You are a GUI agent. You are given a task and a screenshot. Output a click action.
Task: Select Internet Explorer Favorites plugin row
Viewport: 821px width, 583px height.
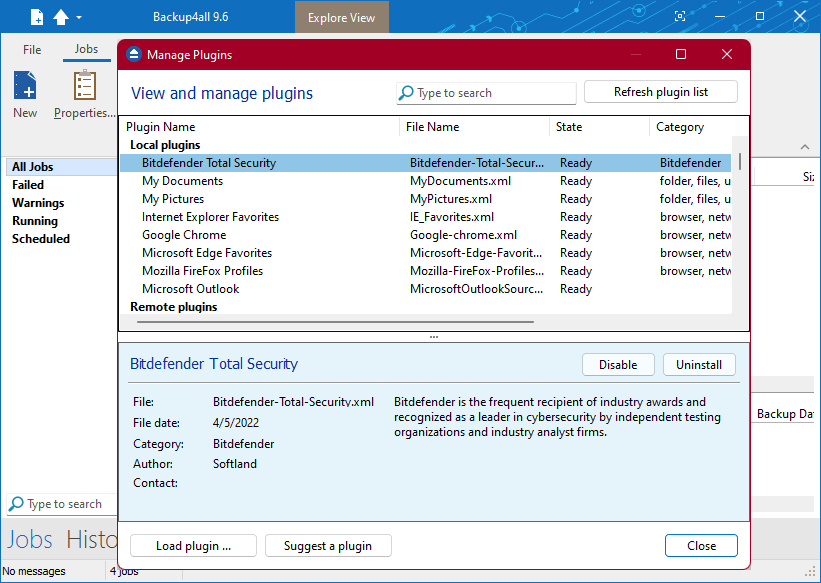[x=426, y=217]
